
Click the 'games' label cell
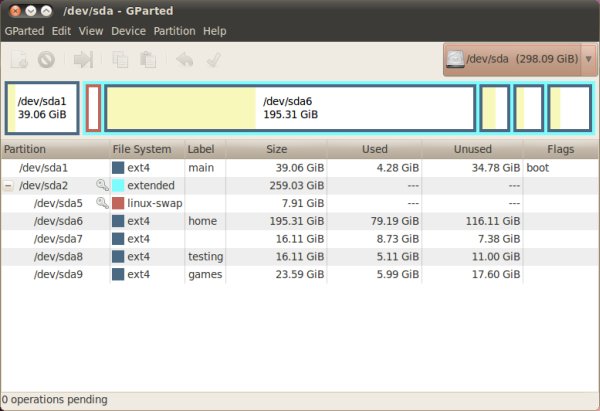click(x=205, y=275)
